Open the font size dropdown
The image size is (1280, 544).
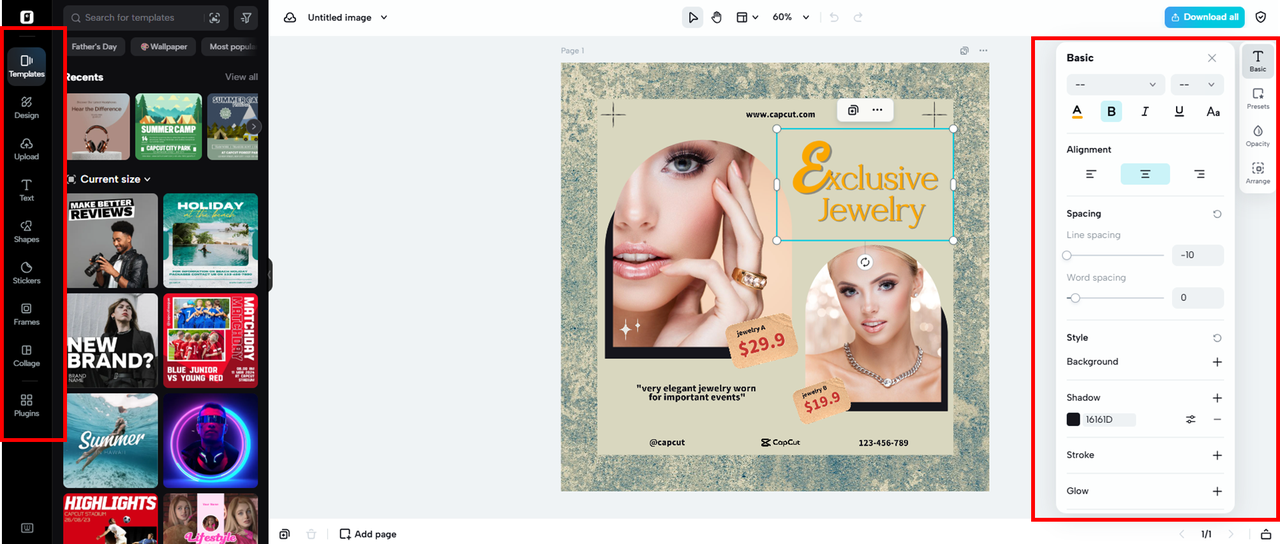(1197, 85)
